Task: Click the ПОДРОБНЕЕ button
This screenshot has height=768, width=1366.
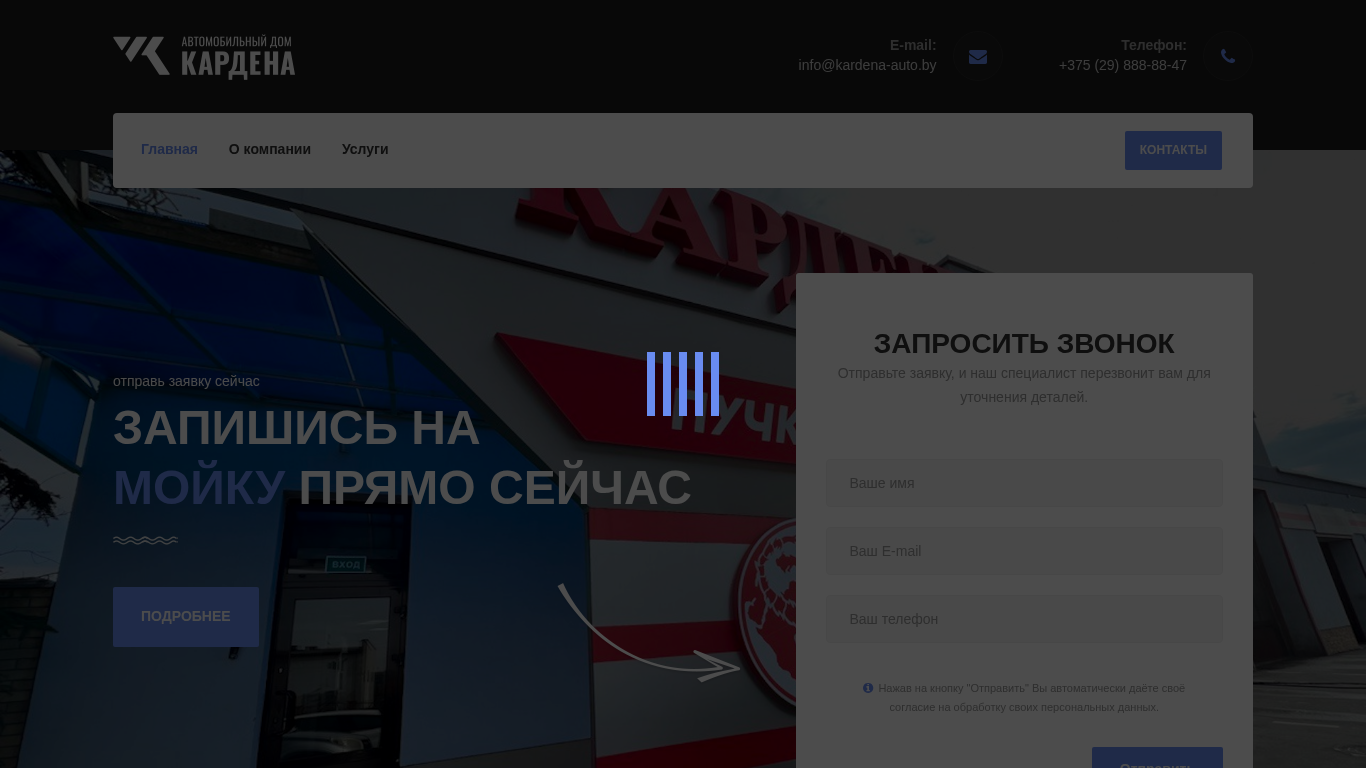Action: (186, 617)
